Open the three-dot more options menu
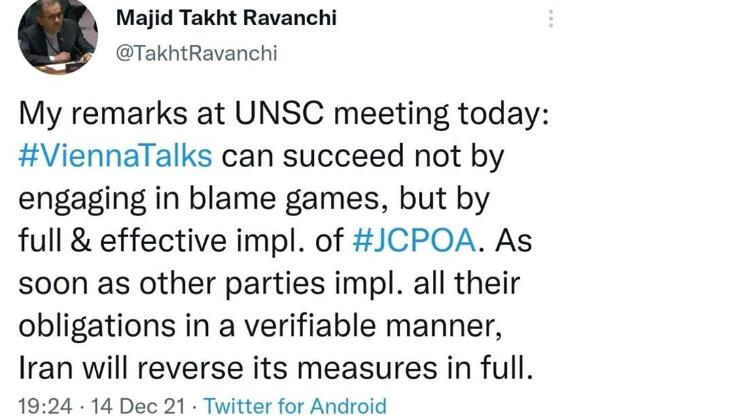Image resolution: width=740 pixels, height=417 pixels. click(551, 18)
